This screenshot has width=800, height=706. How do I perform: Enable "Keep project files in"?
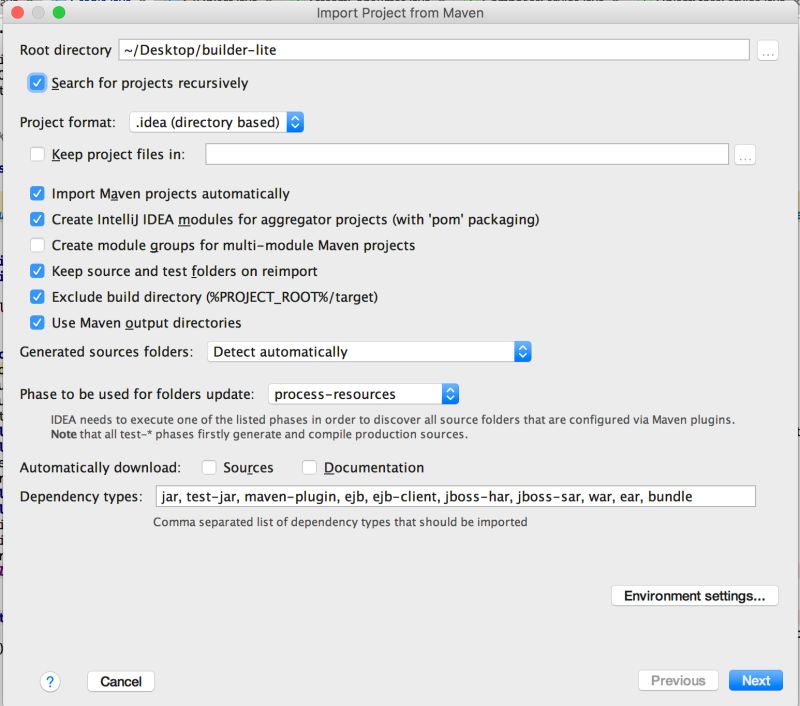37,154
